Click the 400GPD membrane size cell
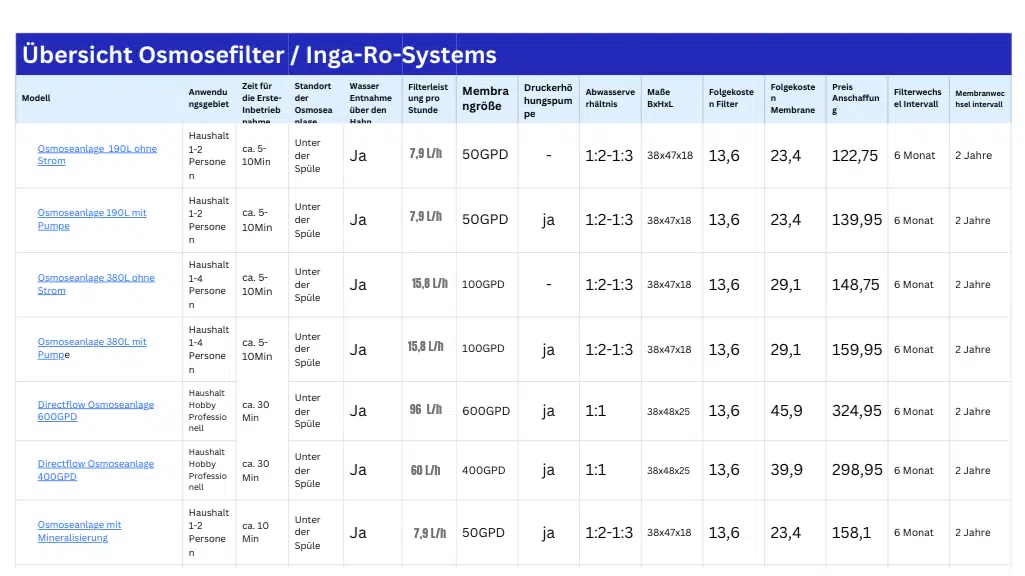The width and height of the screenshot is (1025, 576). (x=483, y=470)
